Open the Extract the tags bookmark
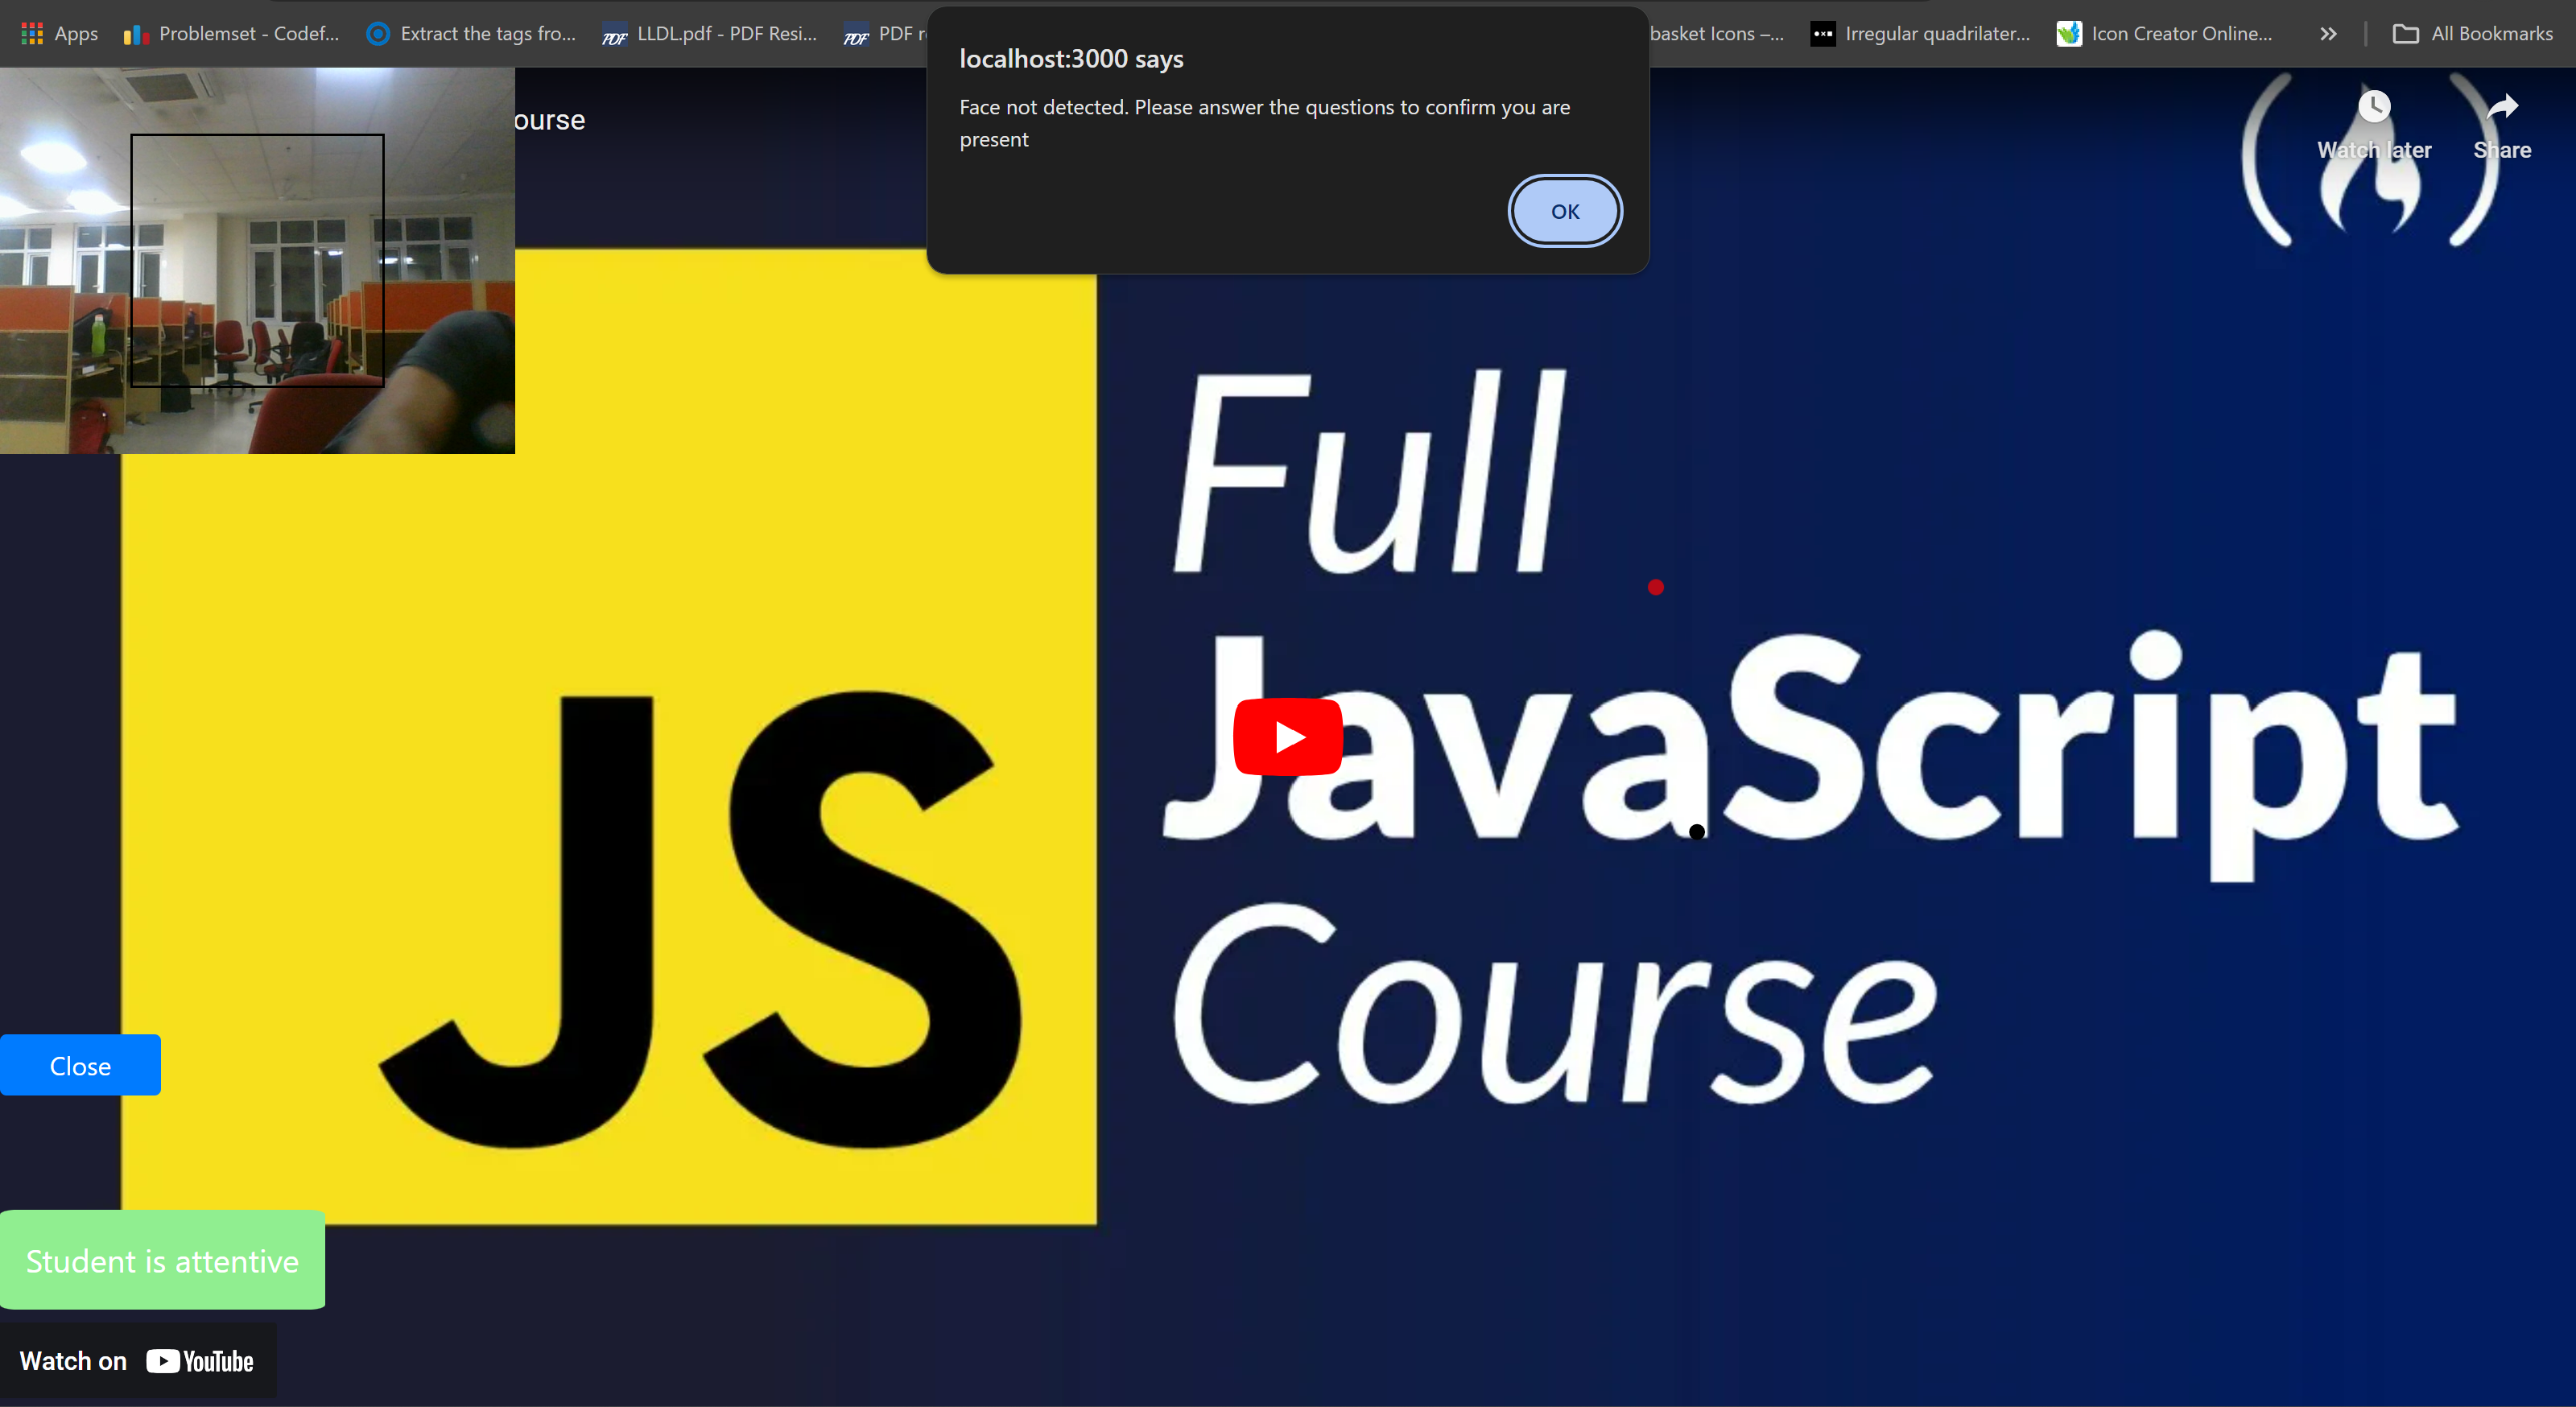Viewport: 2576px width, 1407px height. pos(472,33)
